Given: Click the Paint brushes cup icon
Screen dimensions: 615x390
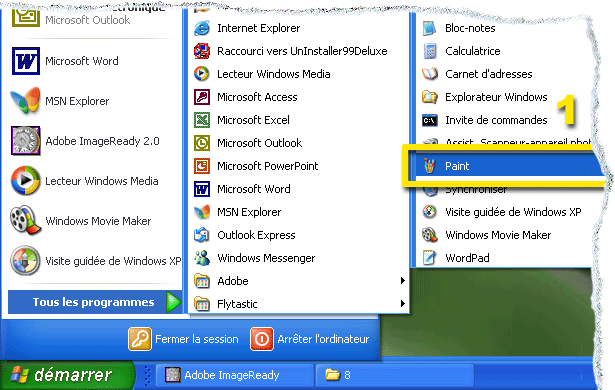Looking at the screenshot, I should click(429, 166).
